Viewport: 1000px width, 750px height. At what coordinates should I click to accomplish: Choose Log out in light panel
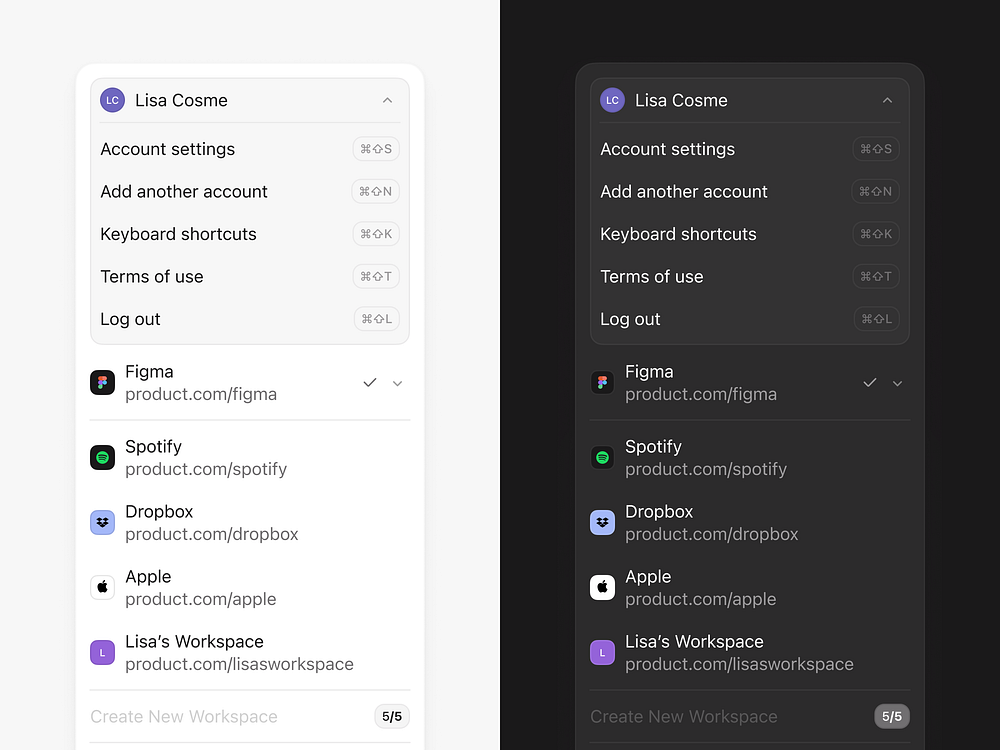[x=130, y=319]
